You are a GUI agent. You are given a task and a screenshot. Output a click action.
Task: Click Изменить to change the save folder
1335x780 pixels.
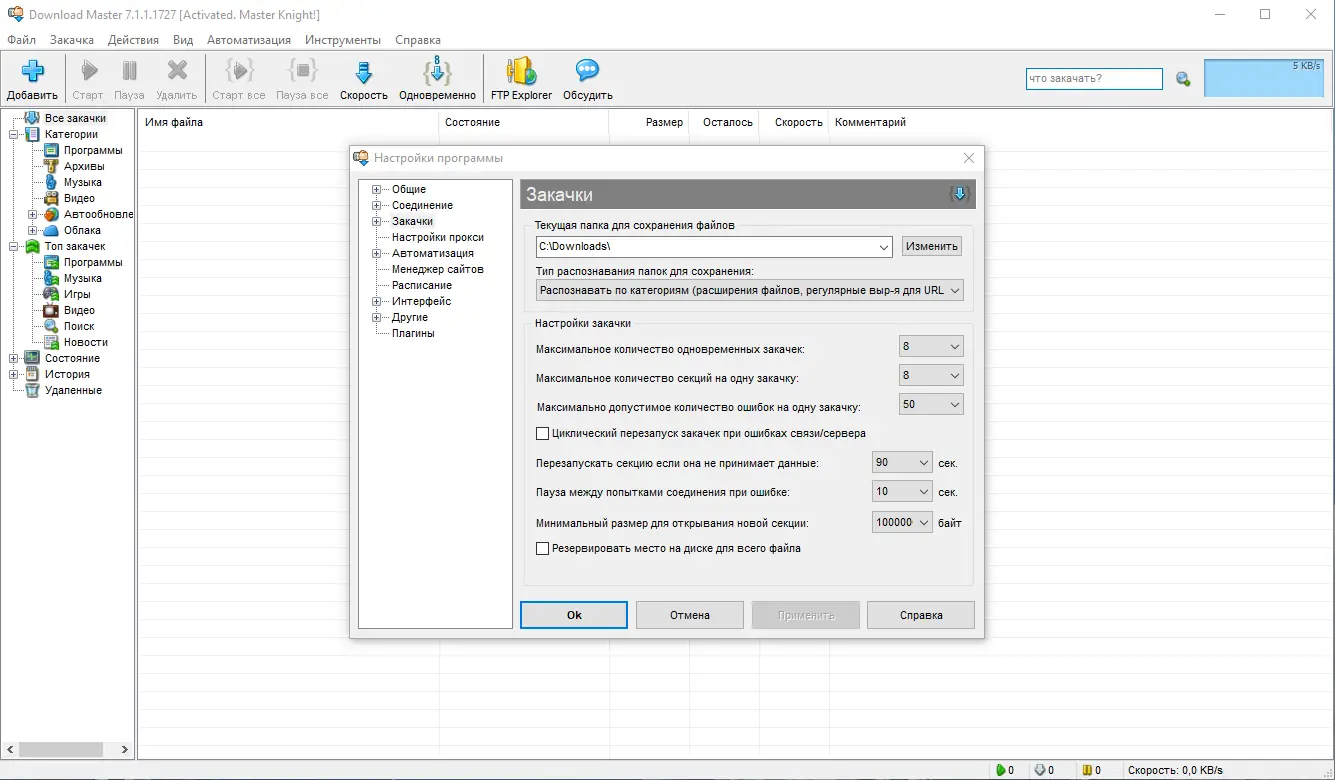click(932, 246)
